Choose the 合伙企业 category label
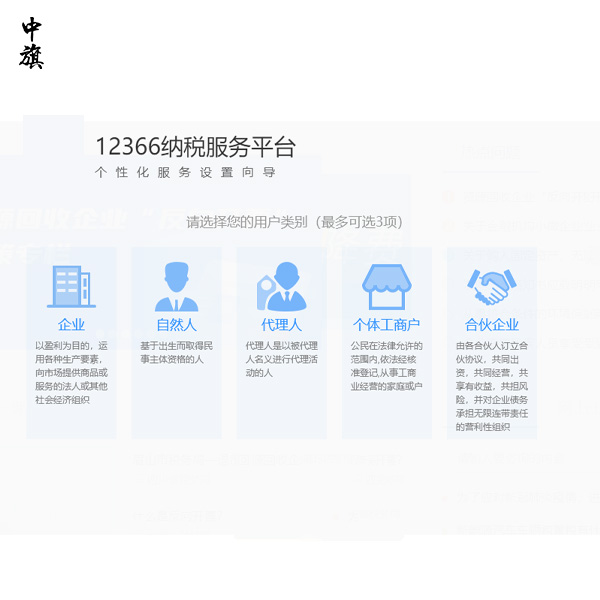Screen dimensions: 600x600 [x=491, y=325]
